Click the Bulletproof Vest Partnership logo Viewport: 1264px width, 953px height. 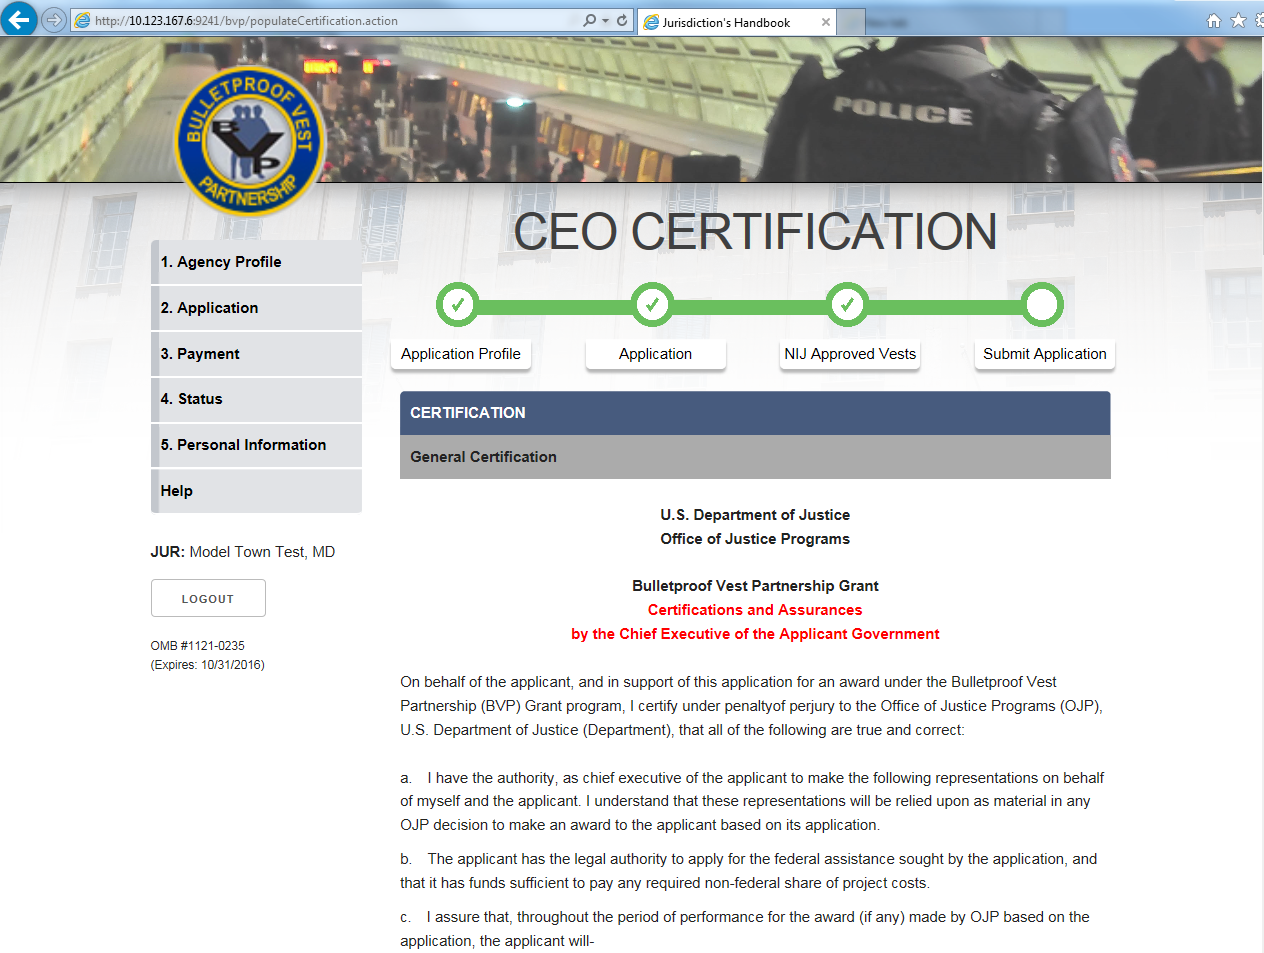click(x=250, y=141)
